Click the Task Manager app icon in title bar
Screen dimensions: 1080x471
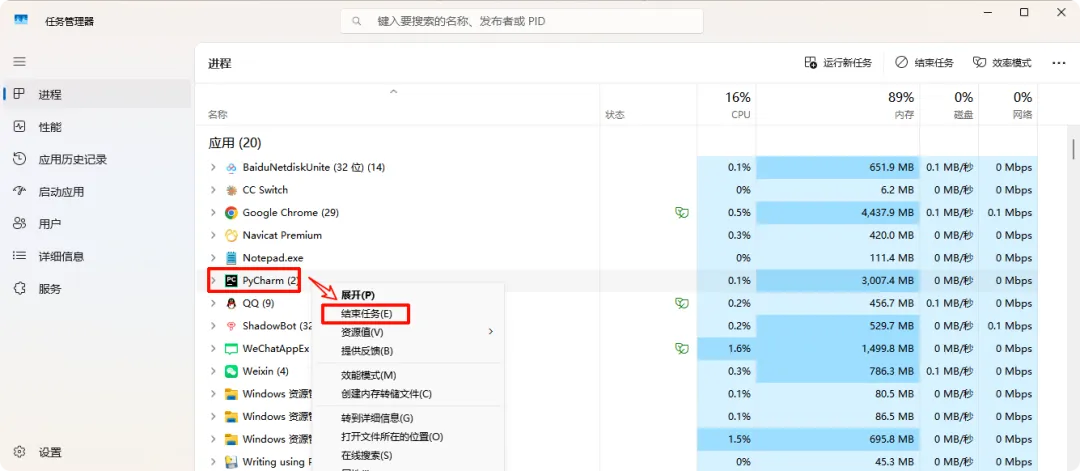tap(21, 21)
